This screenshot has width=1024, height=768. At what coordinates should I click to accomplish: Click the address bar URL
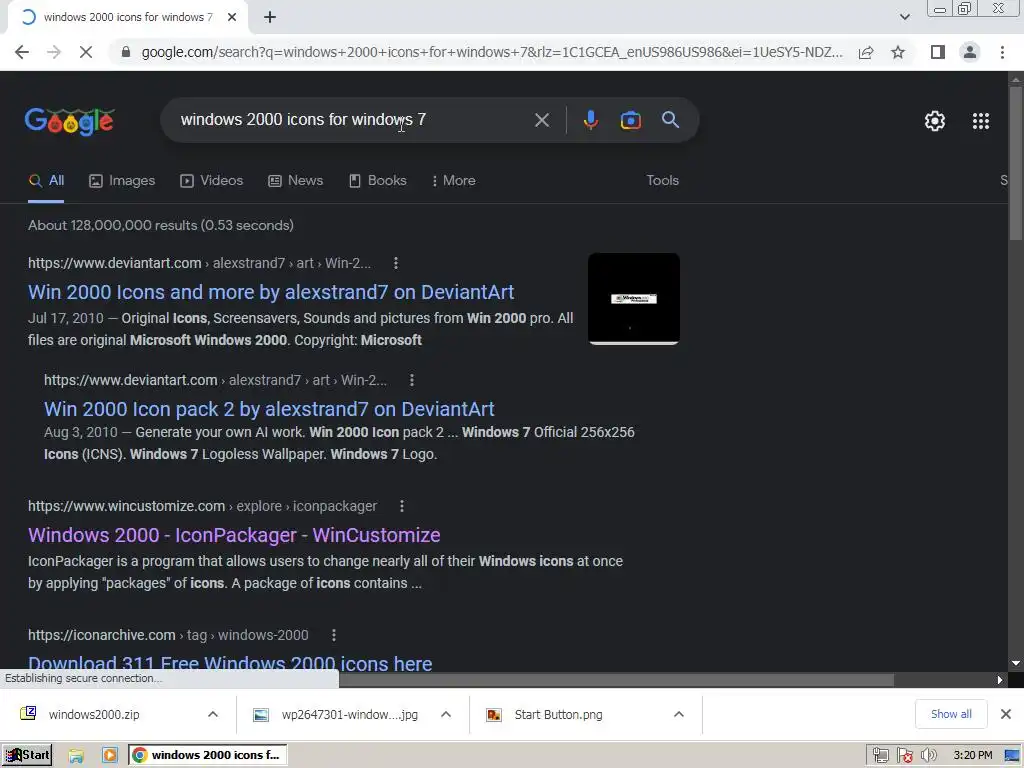point(492,52)
